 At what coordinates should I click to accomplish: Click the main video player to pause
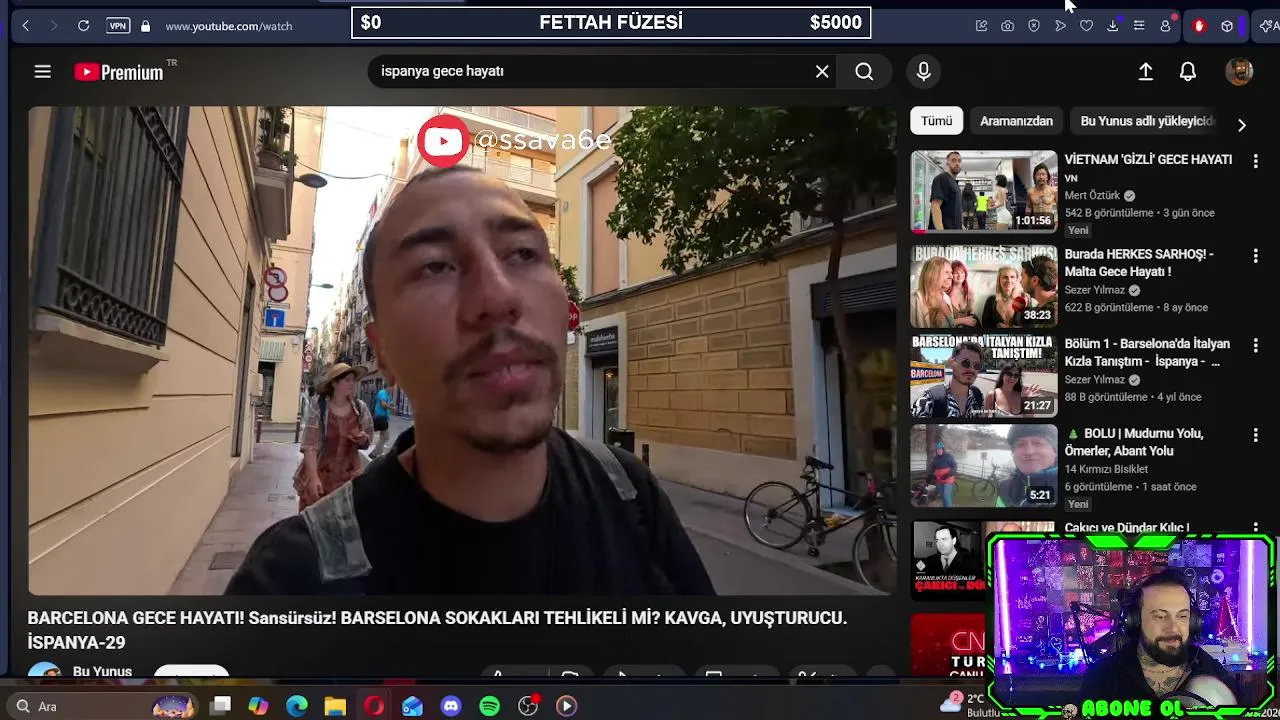(x=462, y=350)
